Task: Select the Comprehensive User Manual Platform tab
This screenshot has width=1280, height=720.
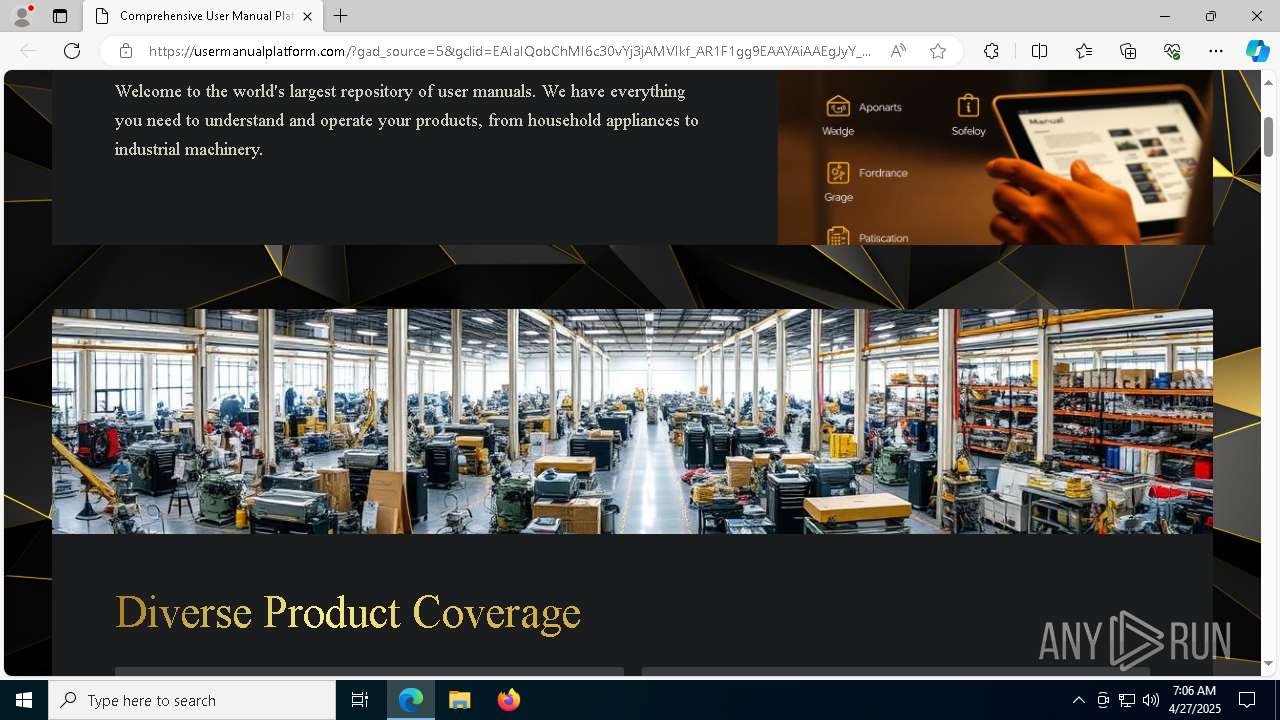Action: (x=203, y=16)
